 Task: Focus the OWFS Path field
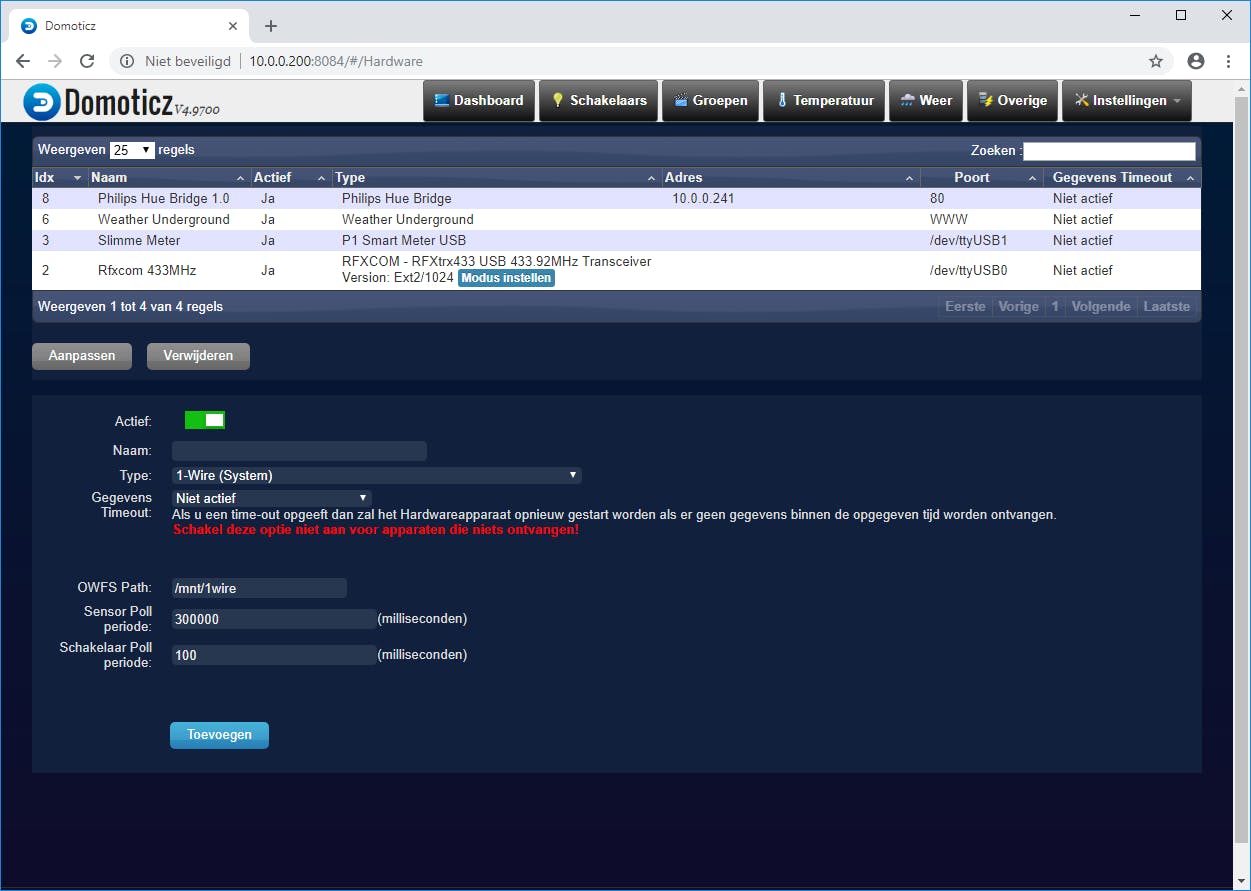tap(259, 588)
